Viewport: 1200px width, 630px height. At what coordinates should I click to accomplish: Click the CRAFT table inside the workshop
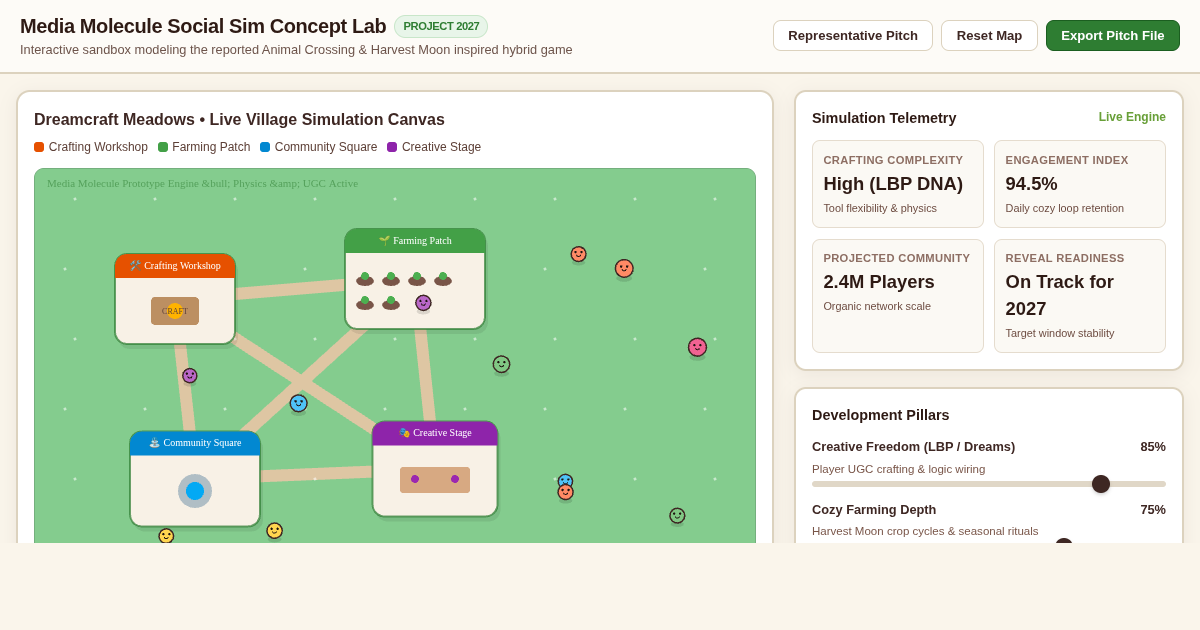tap(175, 311)
